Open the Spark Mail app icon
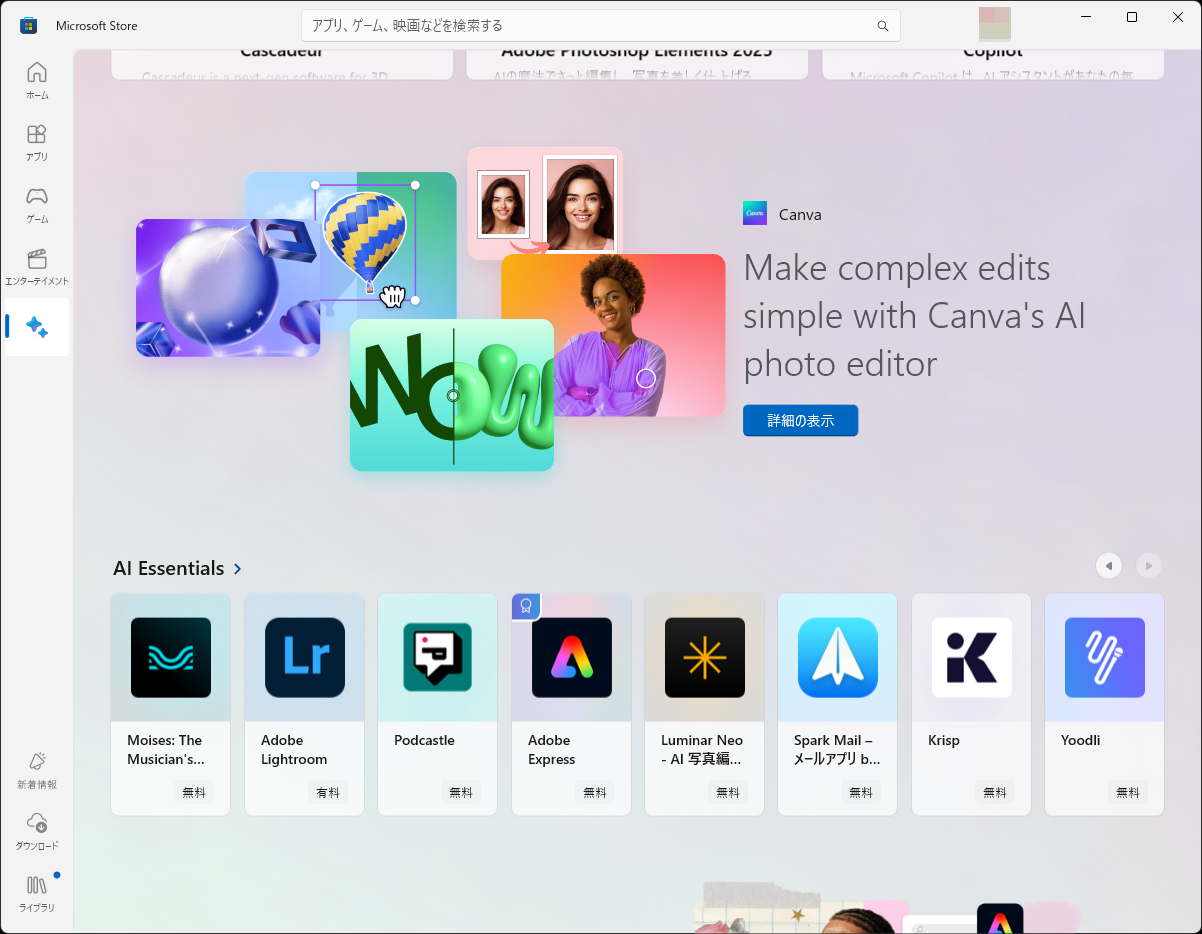The height and width of the screenshot is (934, 1202). pyautogui.click(x=838, y=657)
